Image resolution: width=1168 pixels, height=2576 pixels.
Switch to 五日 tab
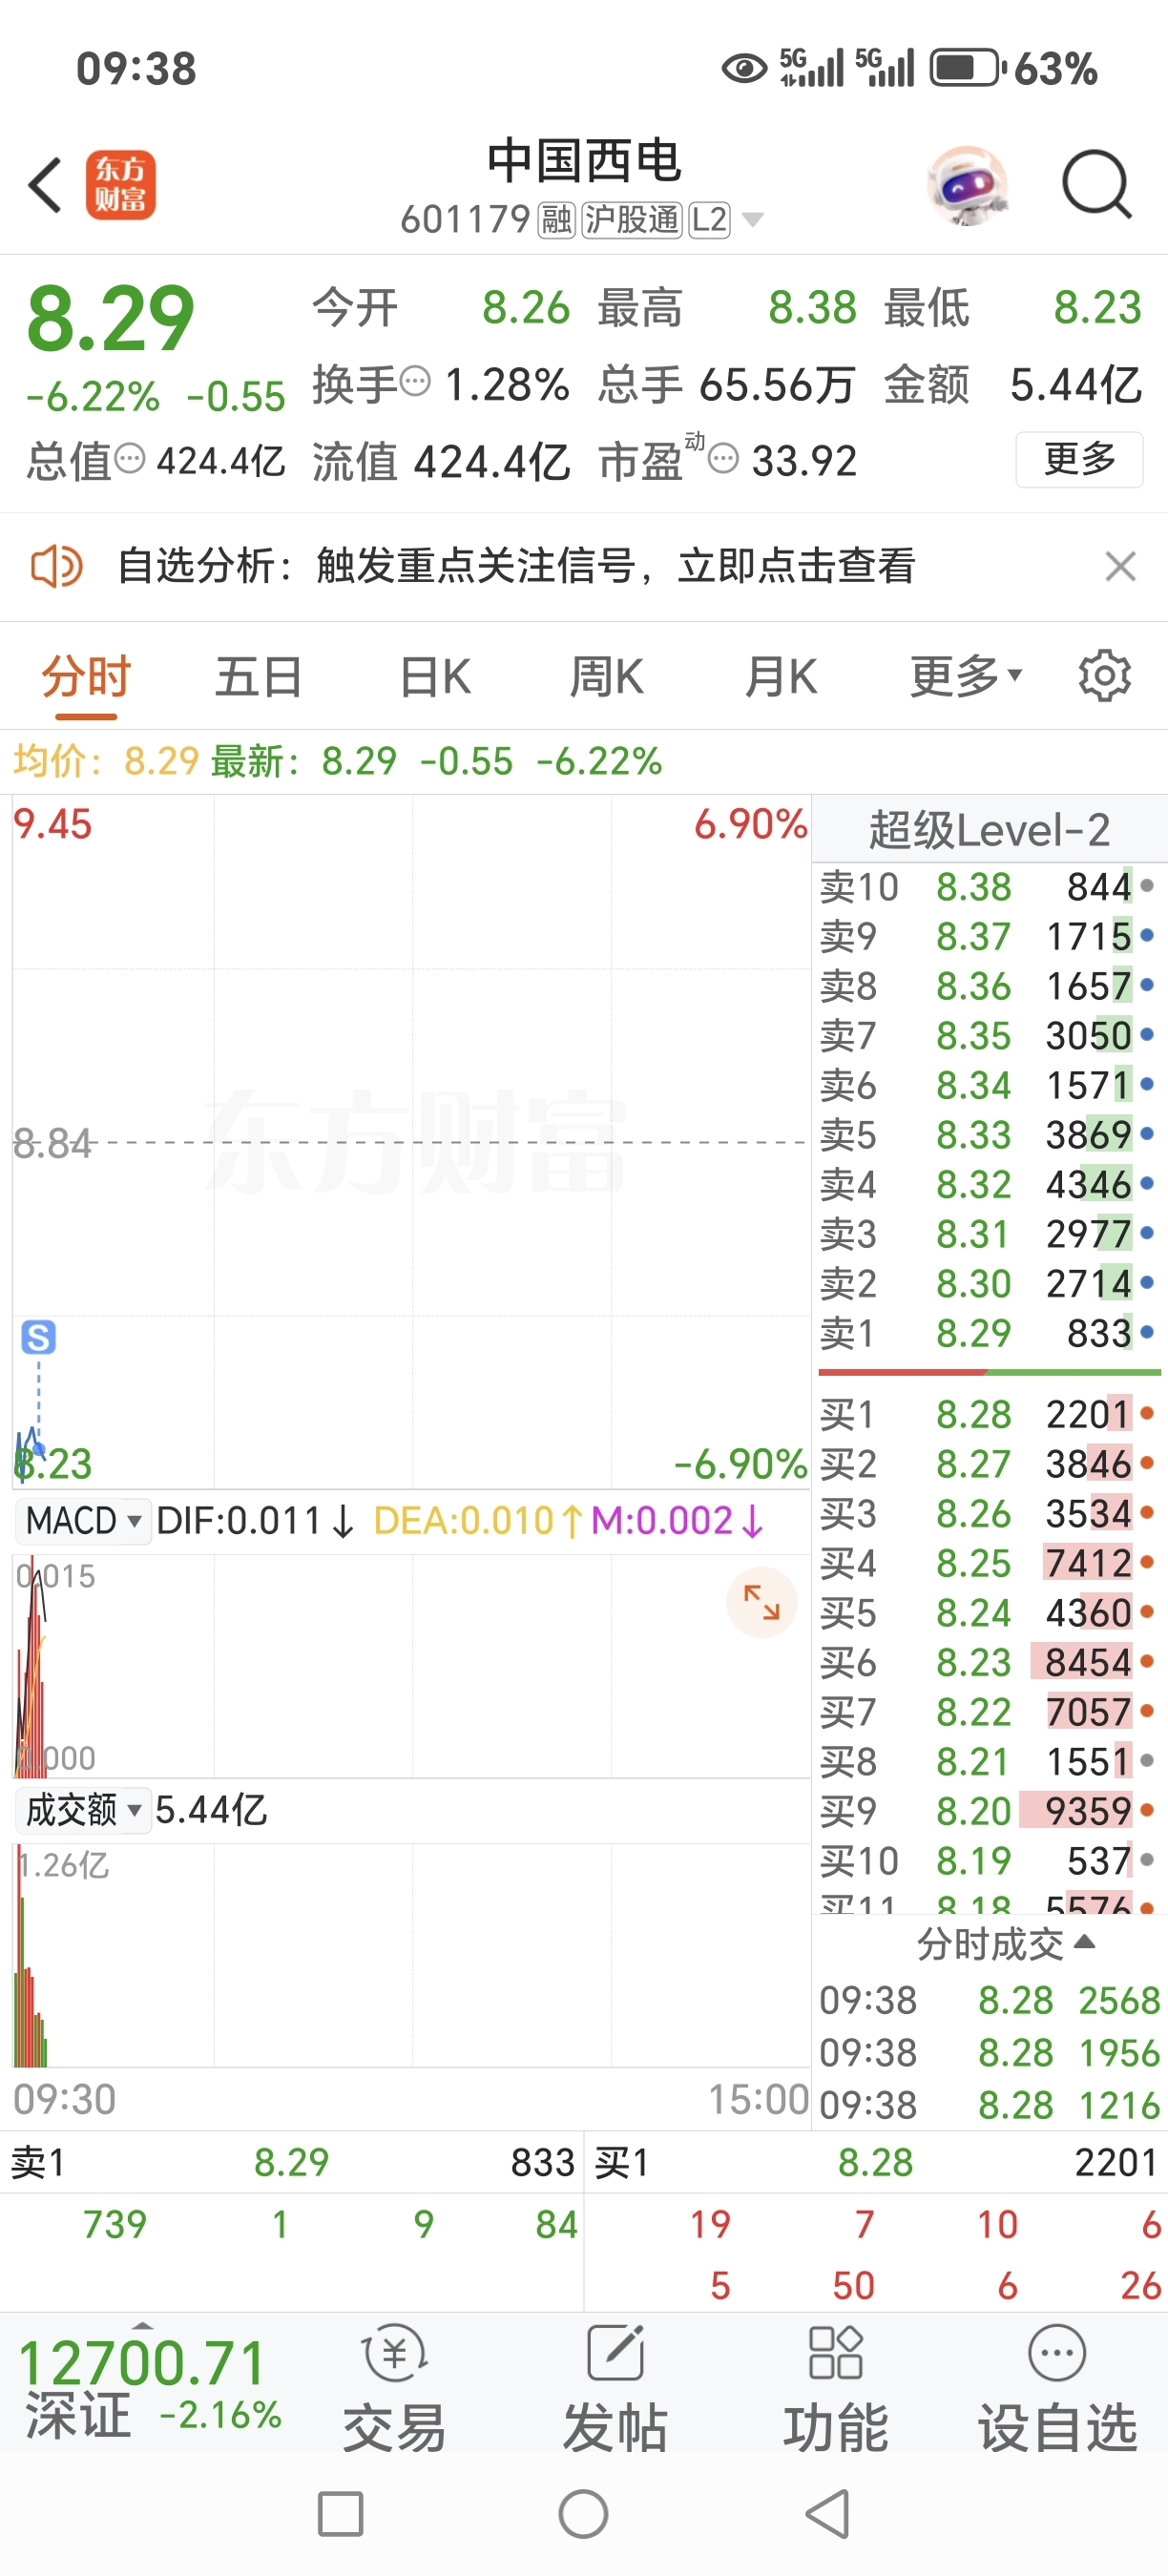pos(259,677)
